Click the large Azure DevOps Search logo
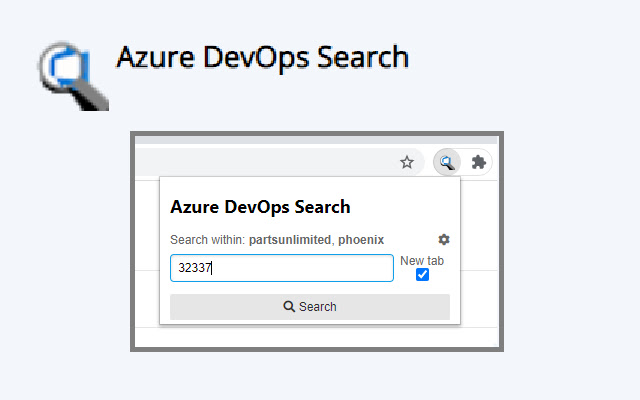The image size is (640, 400). click(x=71, y=74)
